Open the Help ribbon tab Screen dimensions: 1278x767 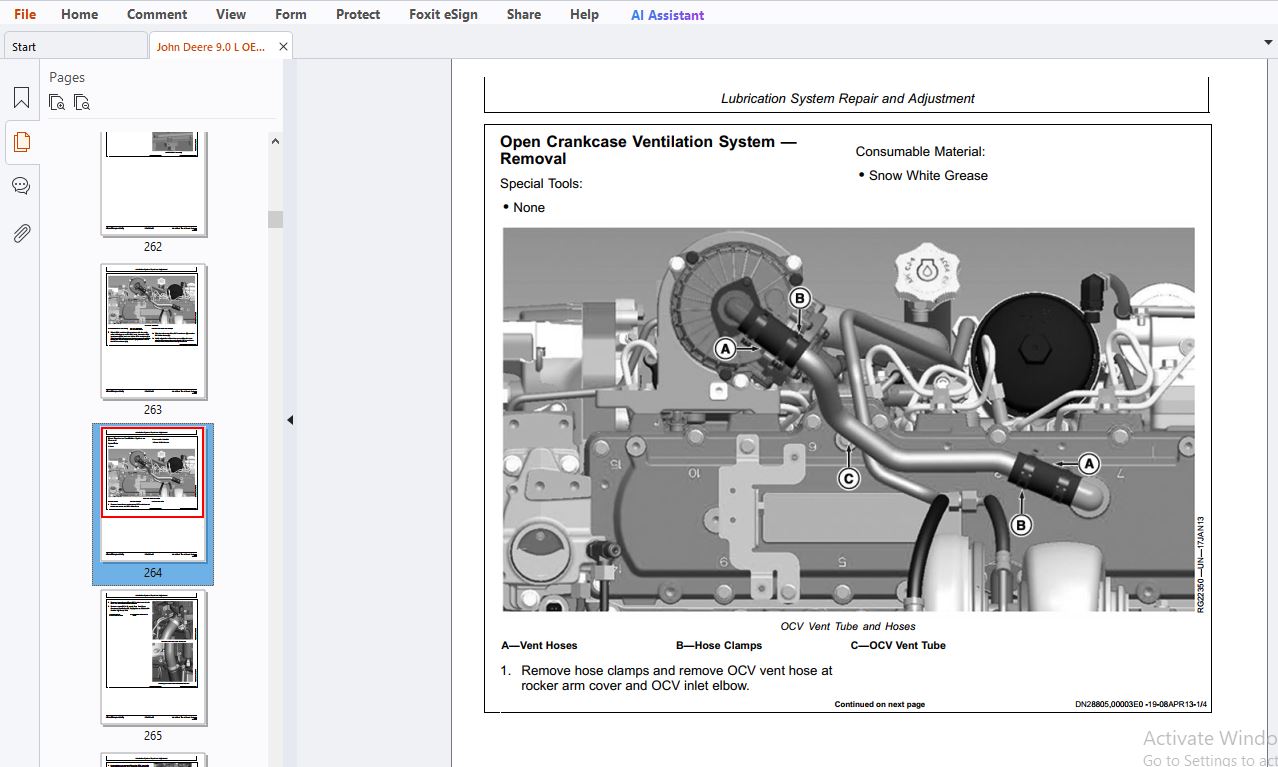point(584,14)
